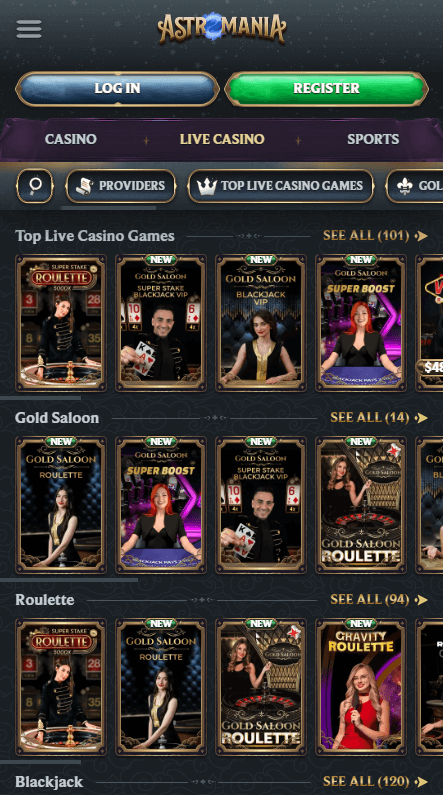Open Providers filter with scroll icon
This screenshot has height=795, width=443.
(121, 186)
